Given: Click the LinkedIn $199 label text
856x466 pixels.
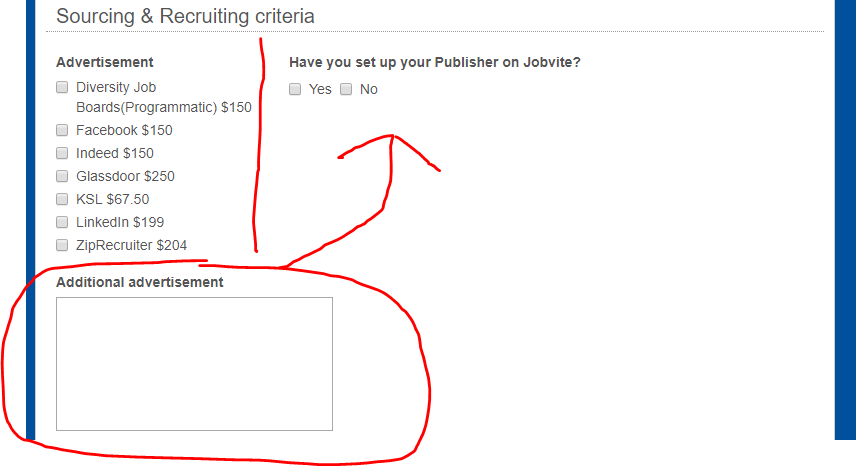Looking at the screenshot, I should point(120,222).
